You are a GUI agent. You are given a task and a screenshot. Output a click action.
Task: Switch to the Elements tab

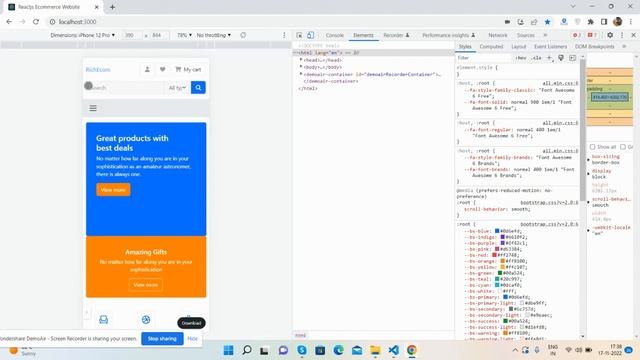pos(363,35)
